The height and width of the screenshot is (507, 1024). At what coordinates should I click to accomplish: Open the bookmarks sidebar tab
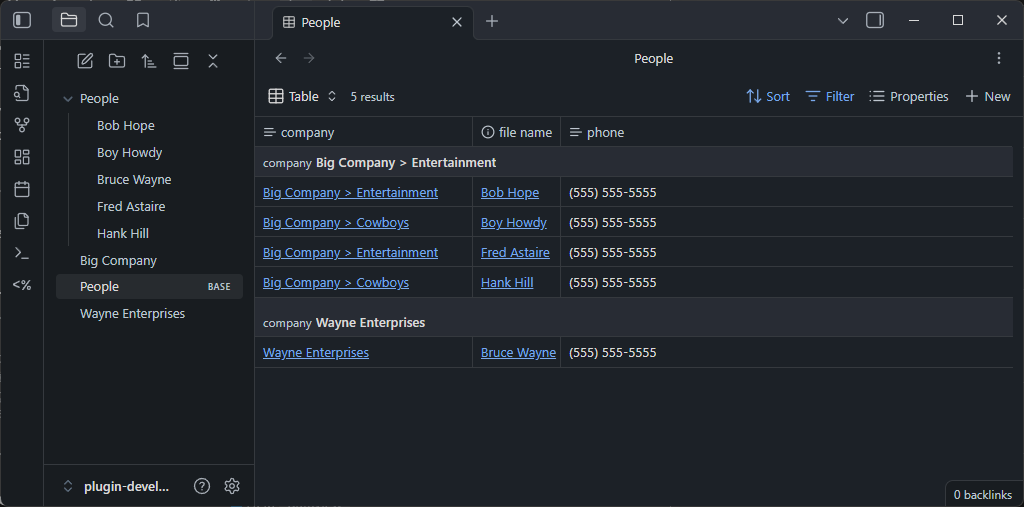click(x=143, y=20)
